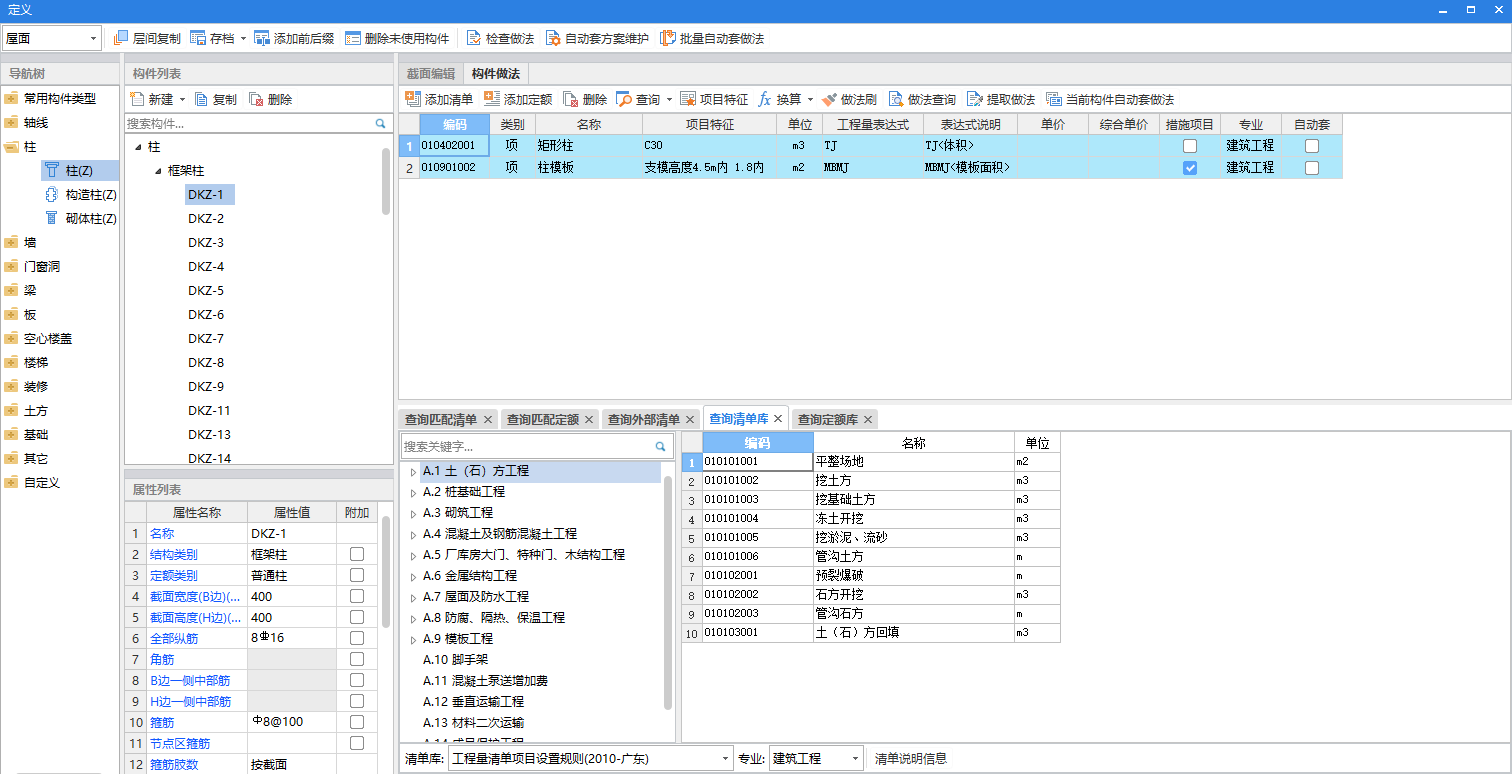The image size is (1512, 774).
Task: Open 专业 建筑工程 dropdown
Action: [855, 759]
